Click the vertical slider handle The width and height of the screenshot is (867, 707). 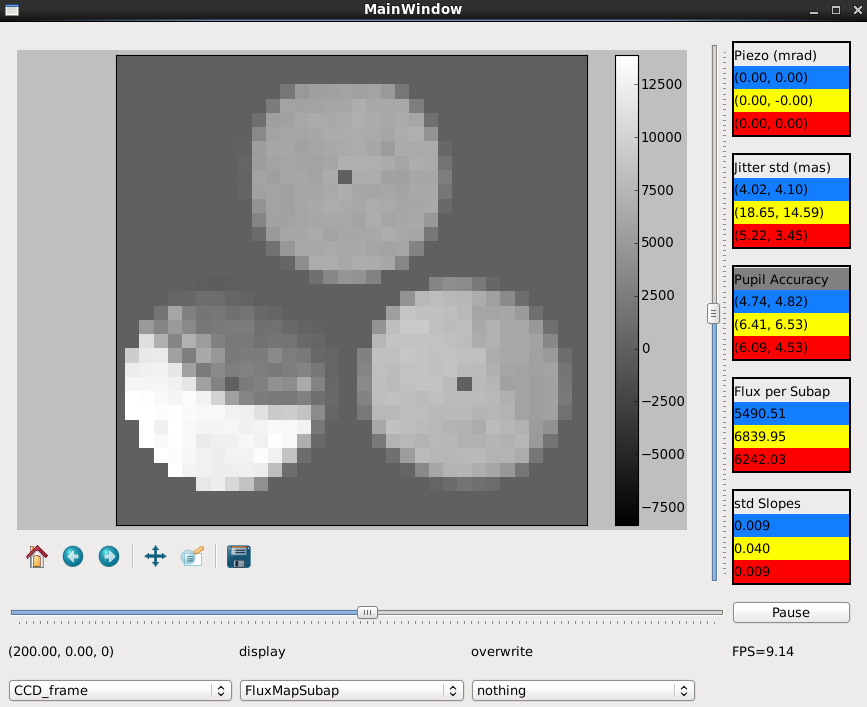point(713,313)
